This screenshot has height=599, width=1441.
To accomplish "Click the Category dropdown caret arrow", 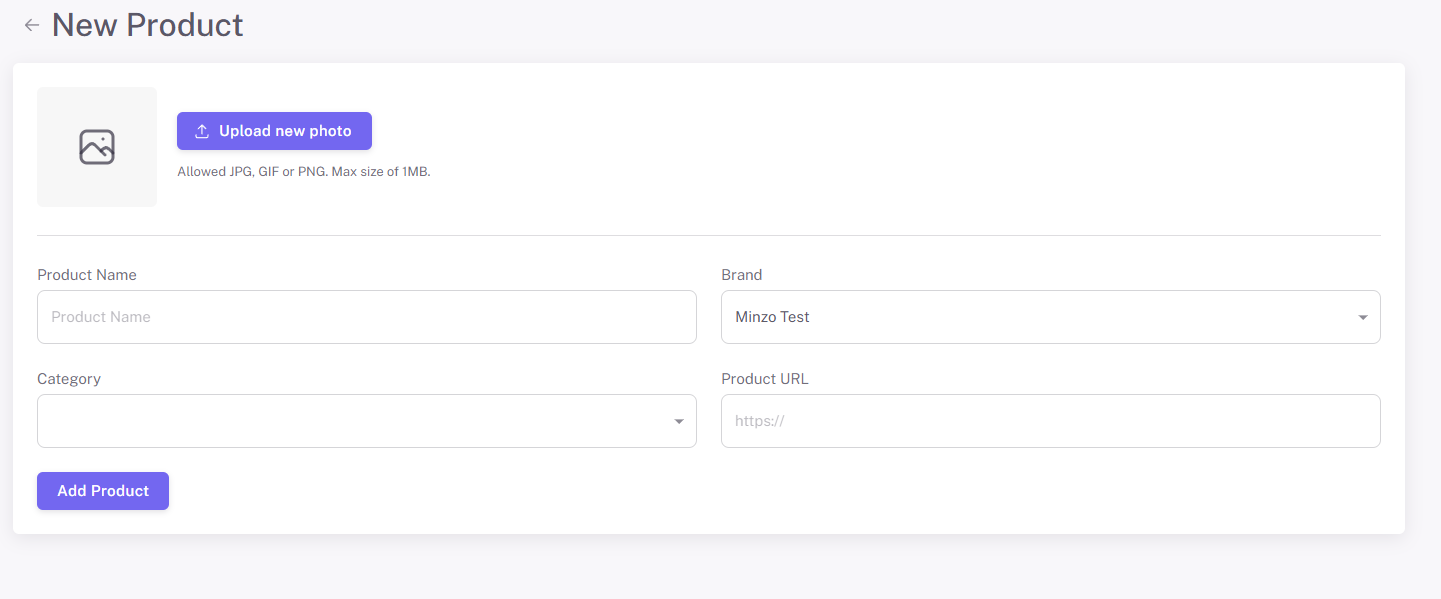I will tap(678, 422).
